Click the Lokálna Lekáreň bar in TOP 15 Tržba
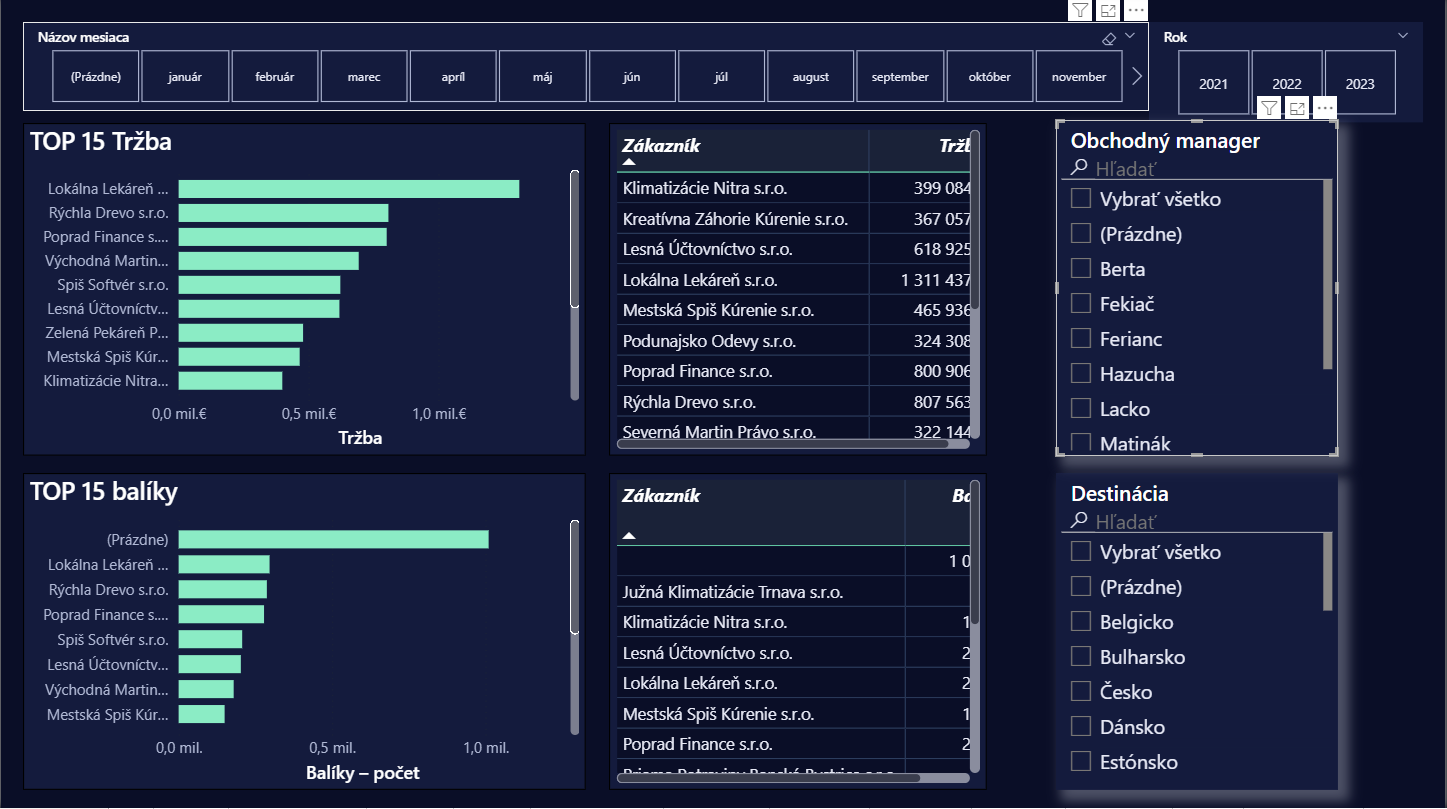Image resolution: width=1447 pixels, height=809 pixels. click(349, 189)
